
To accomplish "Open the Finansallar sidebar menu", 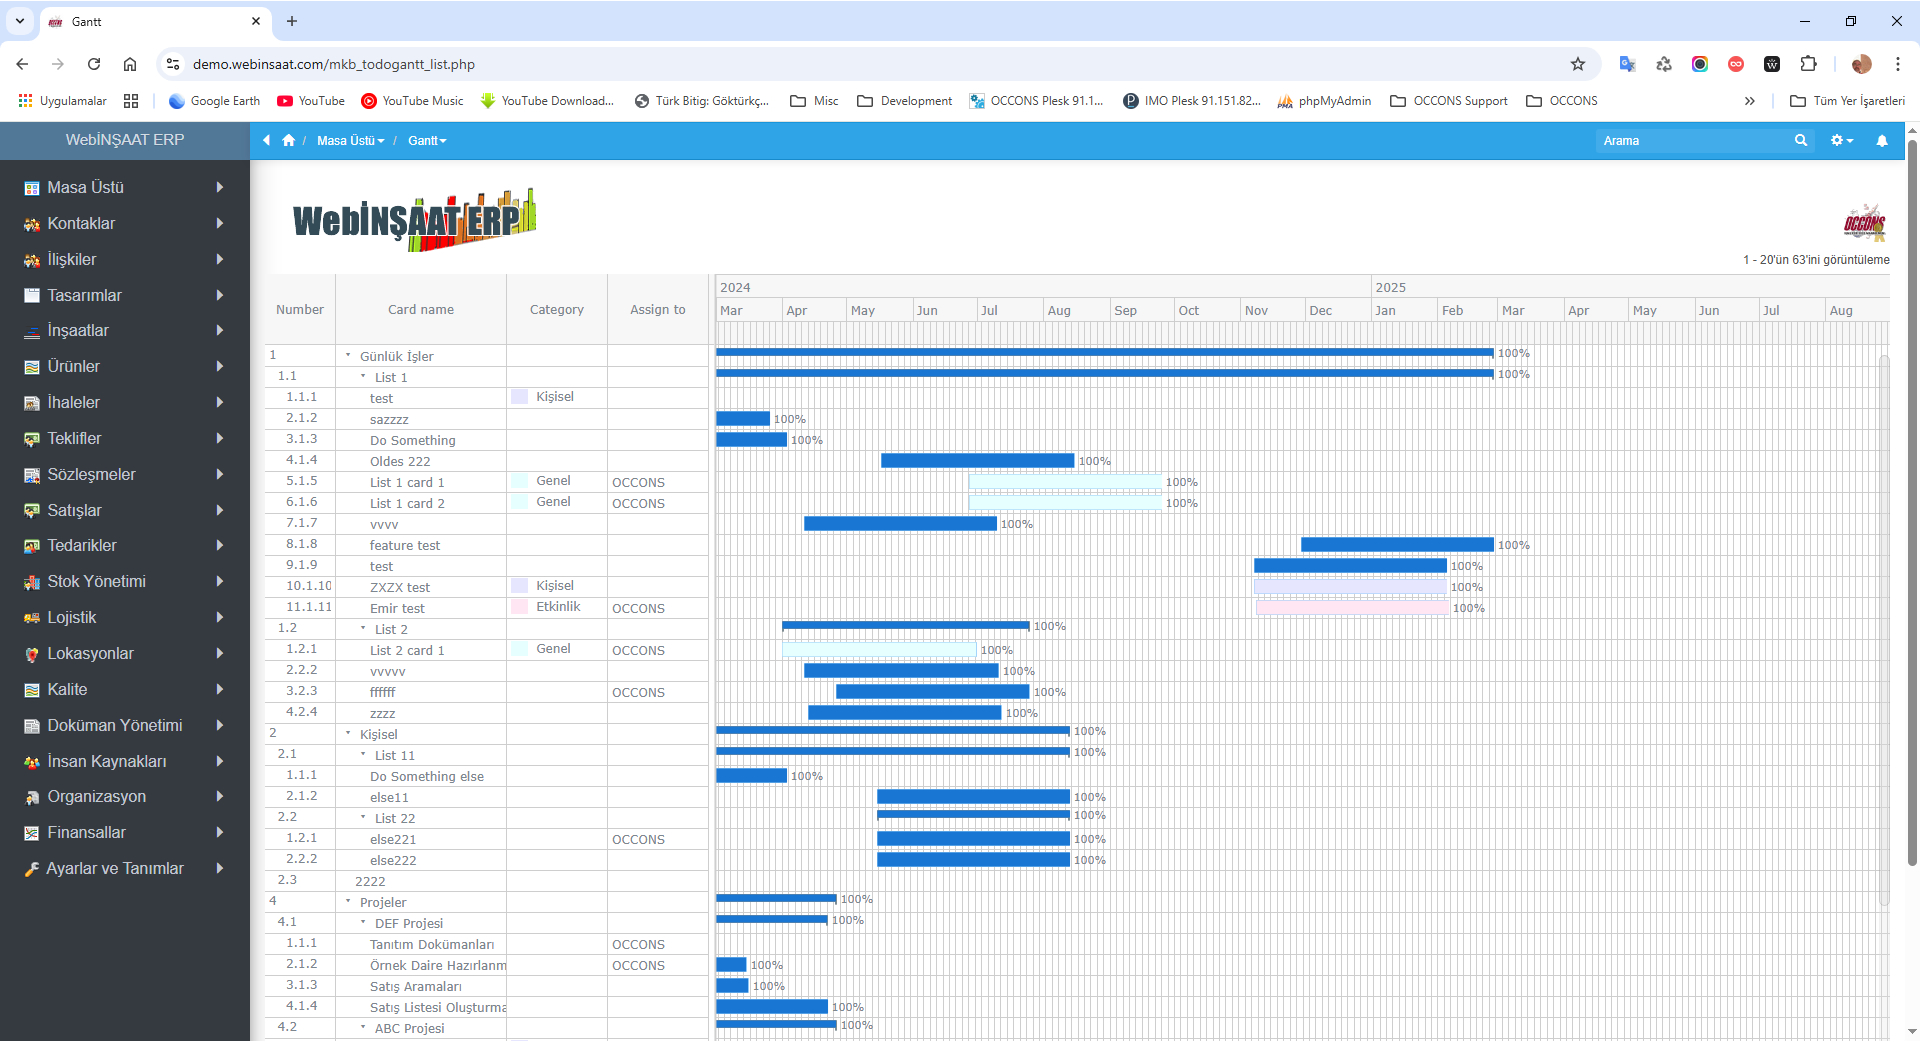I will click(x=124, y=833).
